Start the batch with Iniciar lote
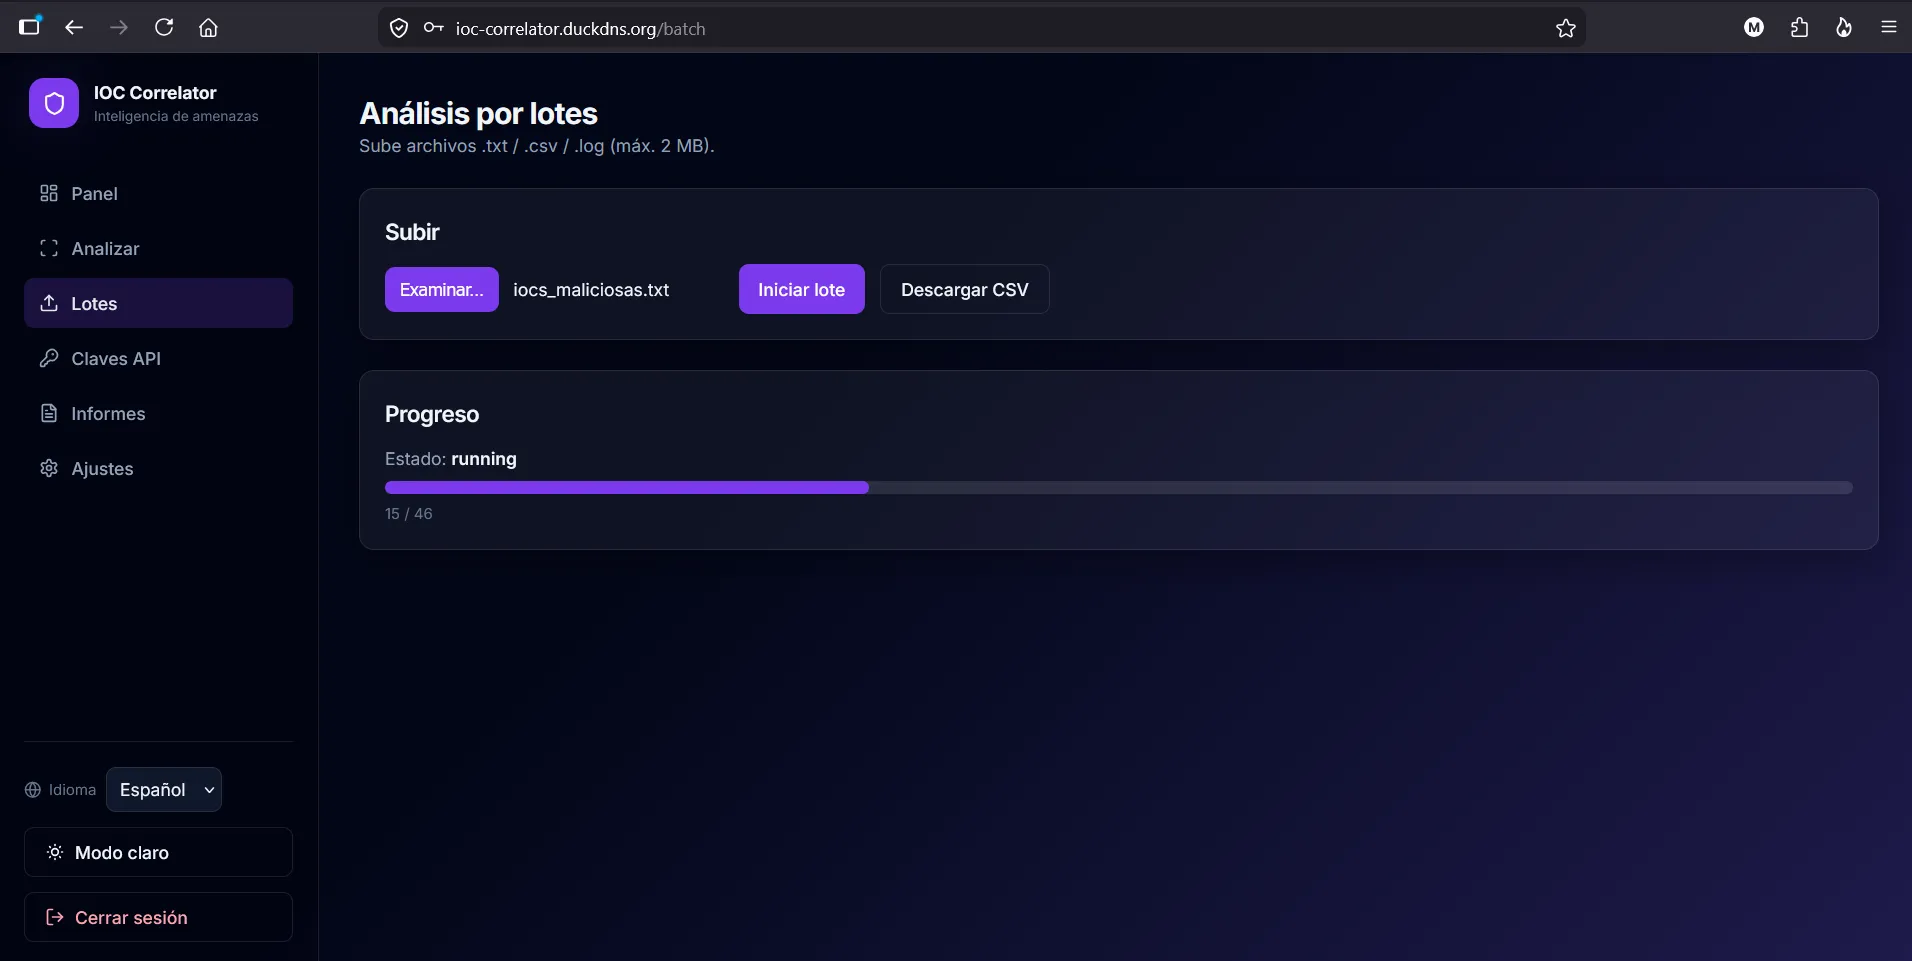The image size is (1912, 961). (x=801, y=289)
